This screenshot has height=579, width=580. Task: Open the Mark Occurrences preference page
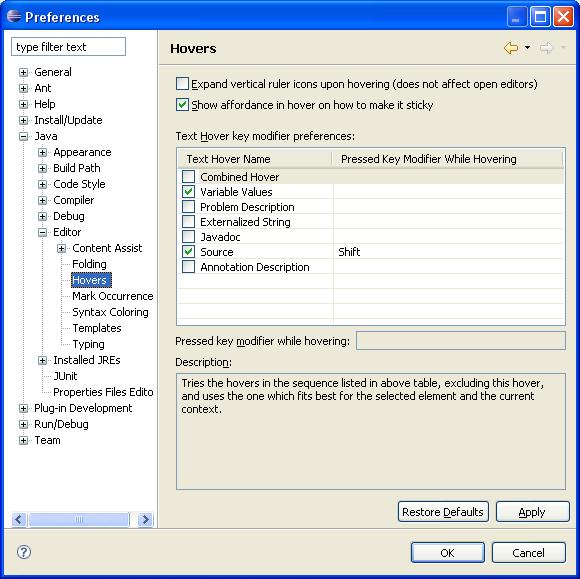click(112, 296)
